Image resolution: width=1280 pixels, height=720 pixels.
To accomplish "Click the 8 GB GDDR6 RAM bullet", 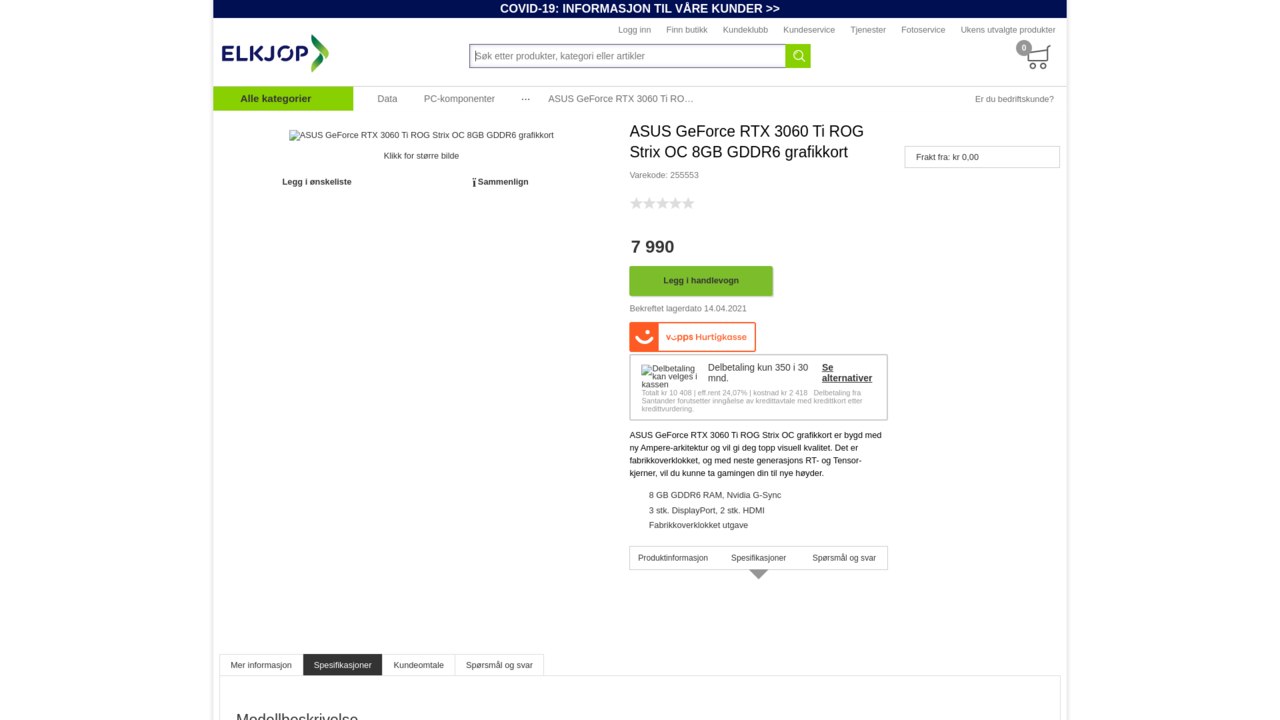I will pos(715,495).
